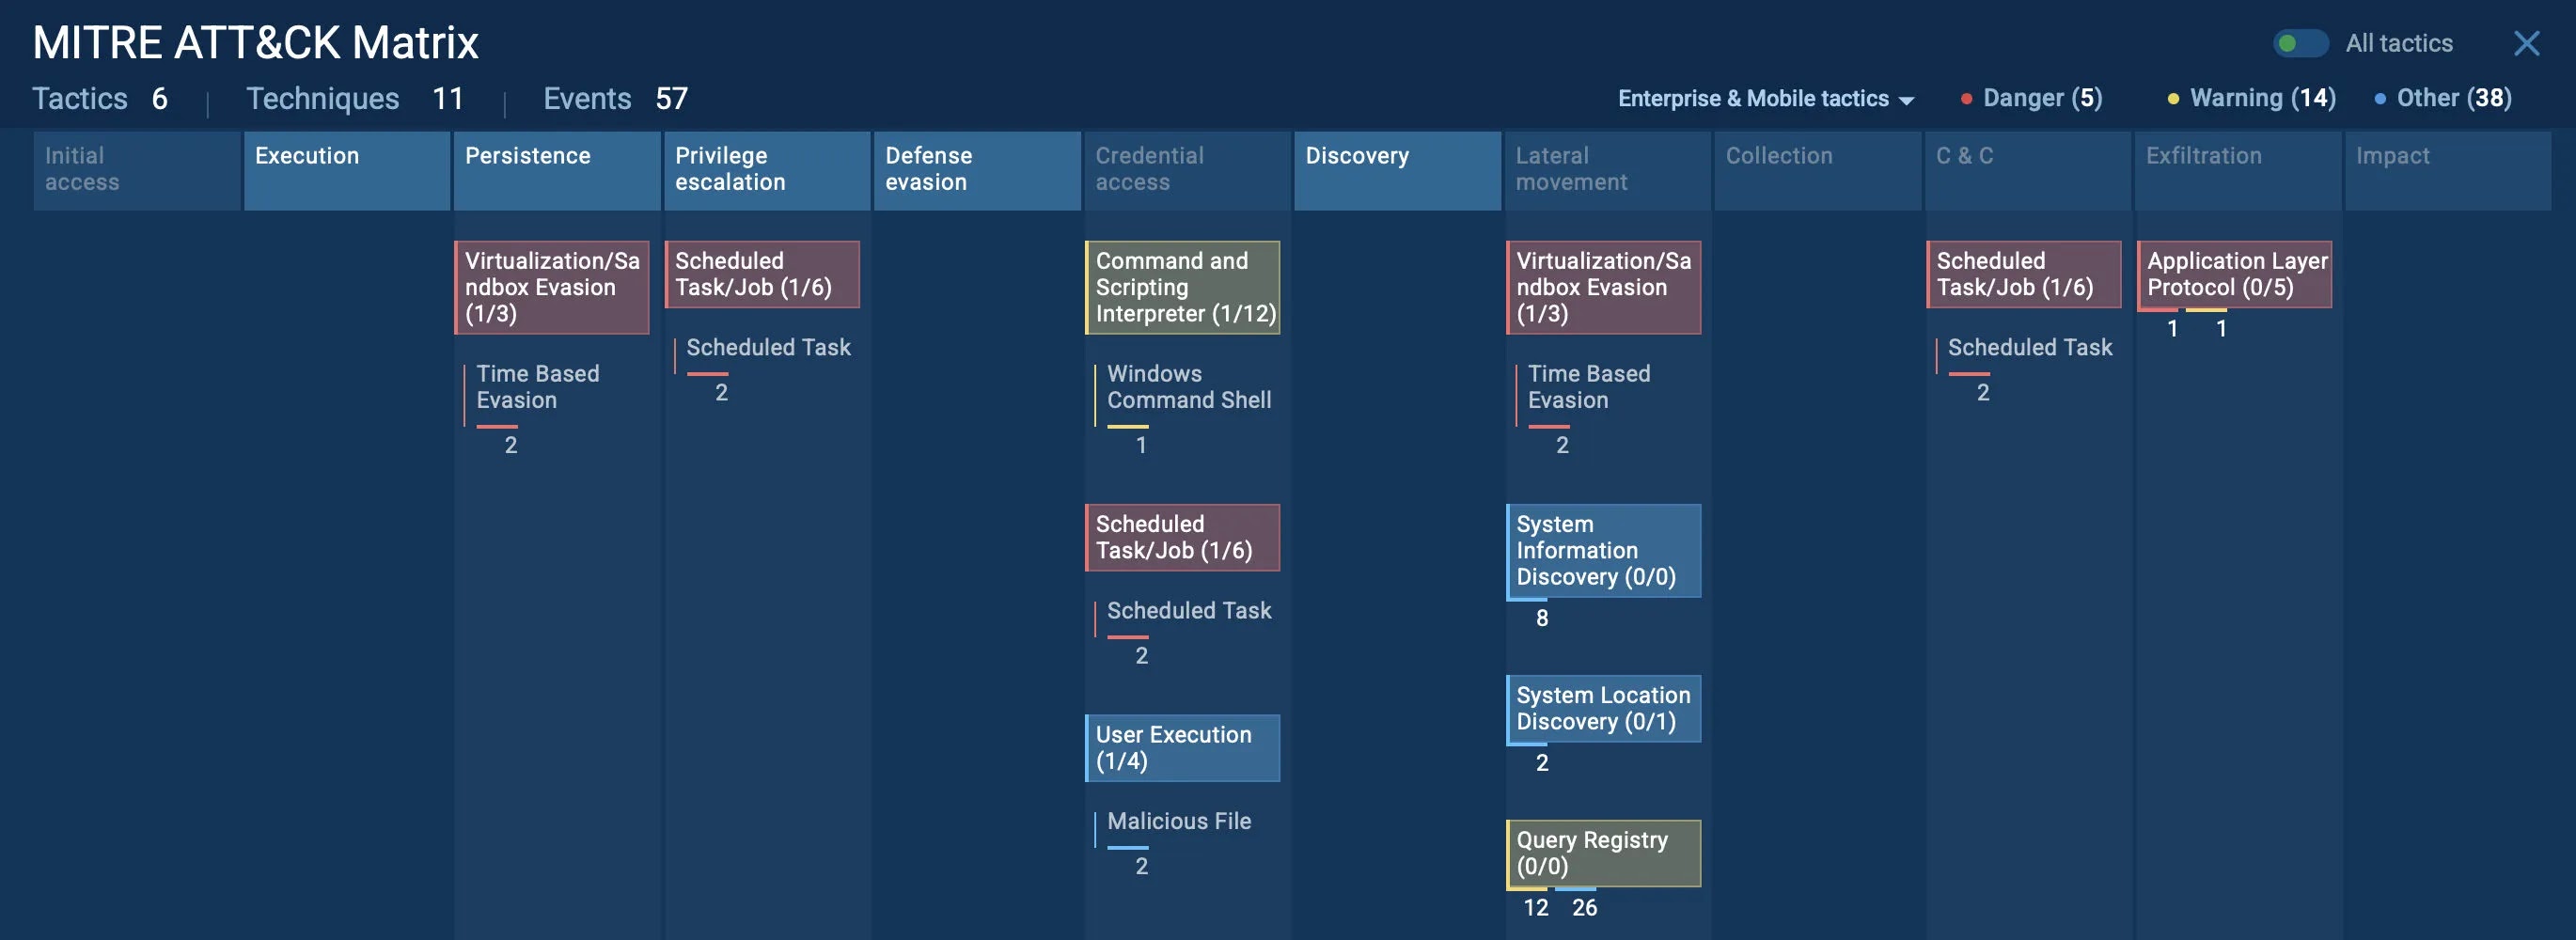This screenshot has width=2576, height=940.
Task: Open Command and Scripting Interpreter (1/12)
Action: (x=1183, y=287)
